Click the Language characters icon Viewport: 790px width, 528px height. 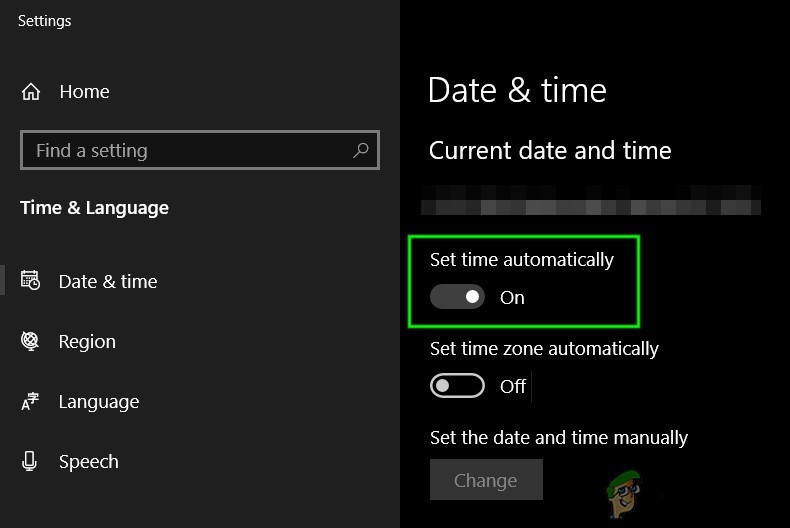pyautogui.click(x=30, y=402)
